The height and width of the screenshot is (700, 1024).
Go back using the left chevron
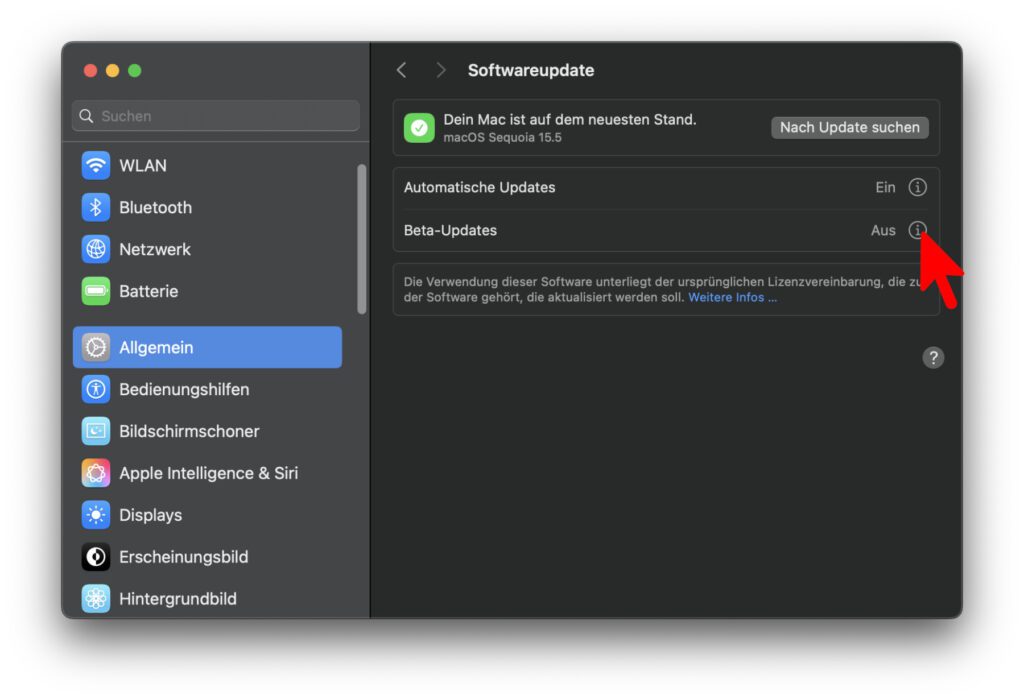tap(402, 70)
